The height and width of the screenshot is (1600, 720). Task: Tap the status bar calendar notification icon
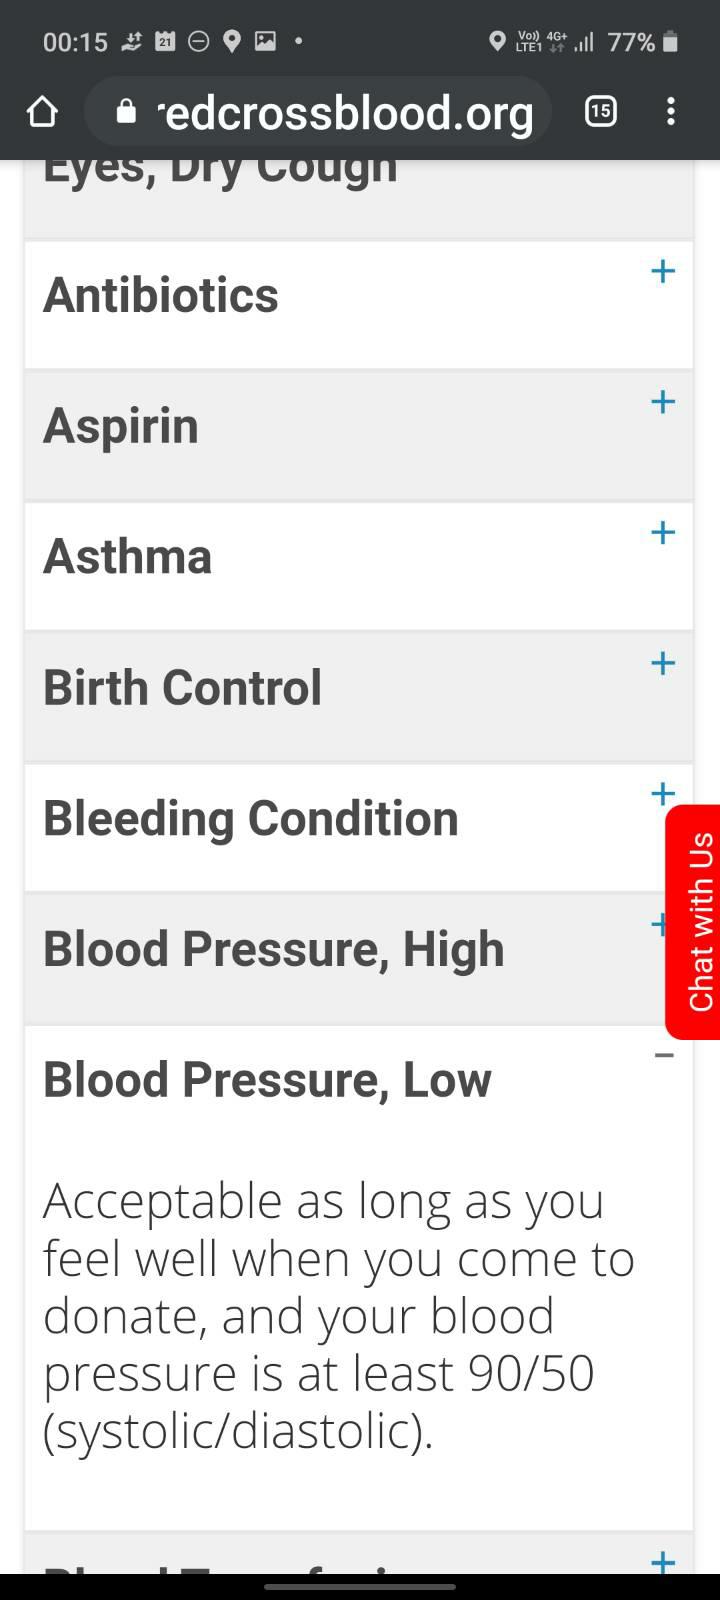point(166,41)
